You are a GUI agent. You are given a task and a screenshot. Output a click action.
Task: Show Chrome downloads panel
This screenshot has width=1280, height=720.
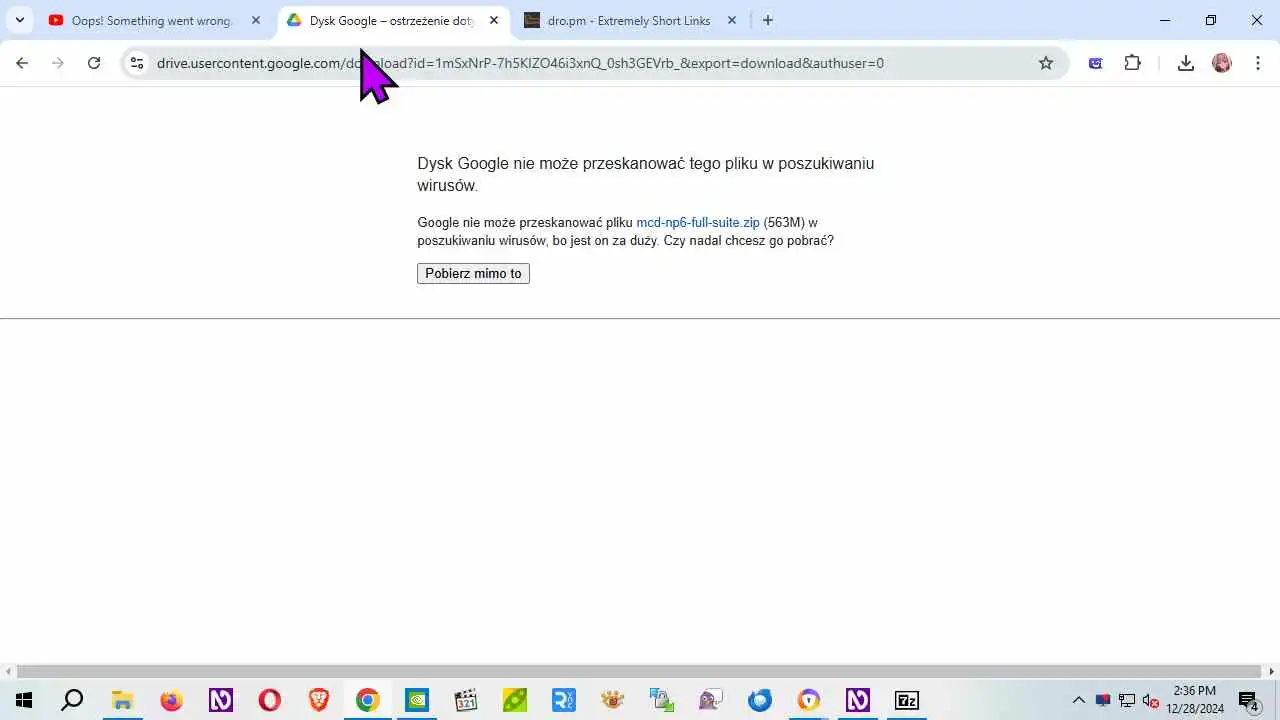click(x=1186, y=63)
